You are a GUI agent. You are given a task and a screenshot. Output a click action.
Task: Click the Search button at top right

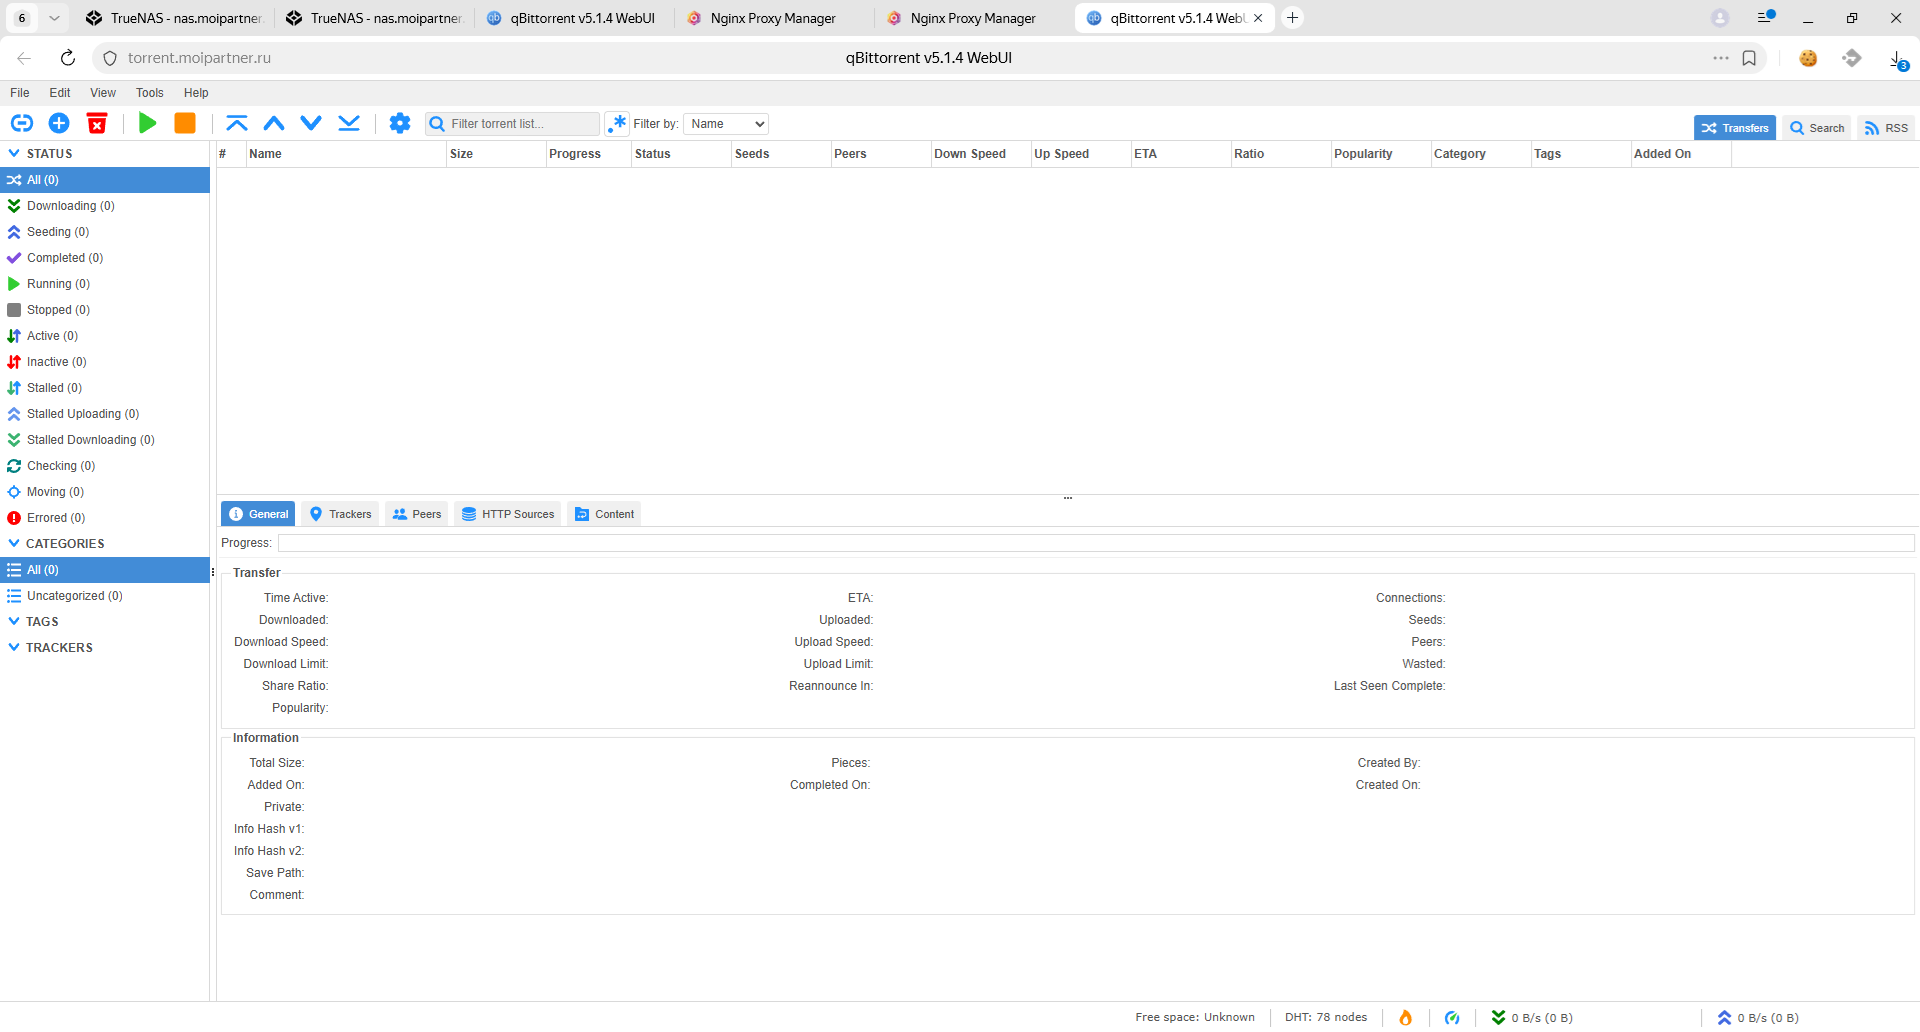[x=1817, y=128]
